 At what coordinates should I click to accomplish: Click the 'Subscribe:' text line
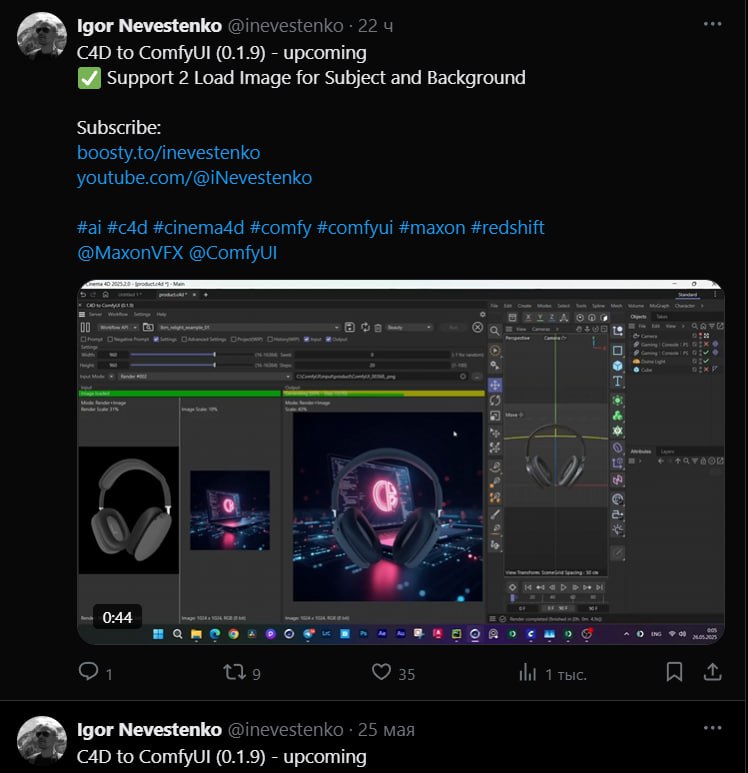[119, 128]
